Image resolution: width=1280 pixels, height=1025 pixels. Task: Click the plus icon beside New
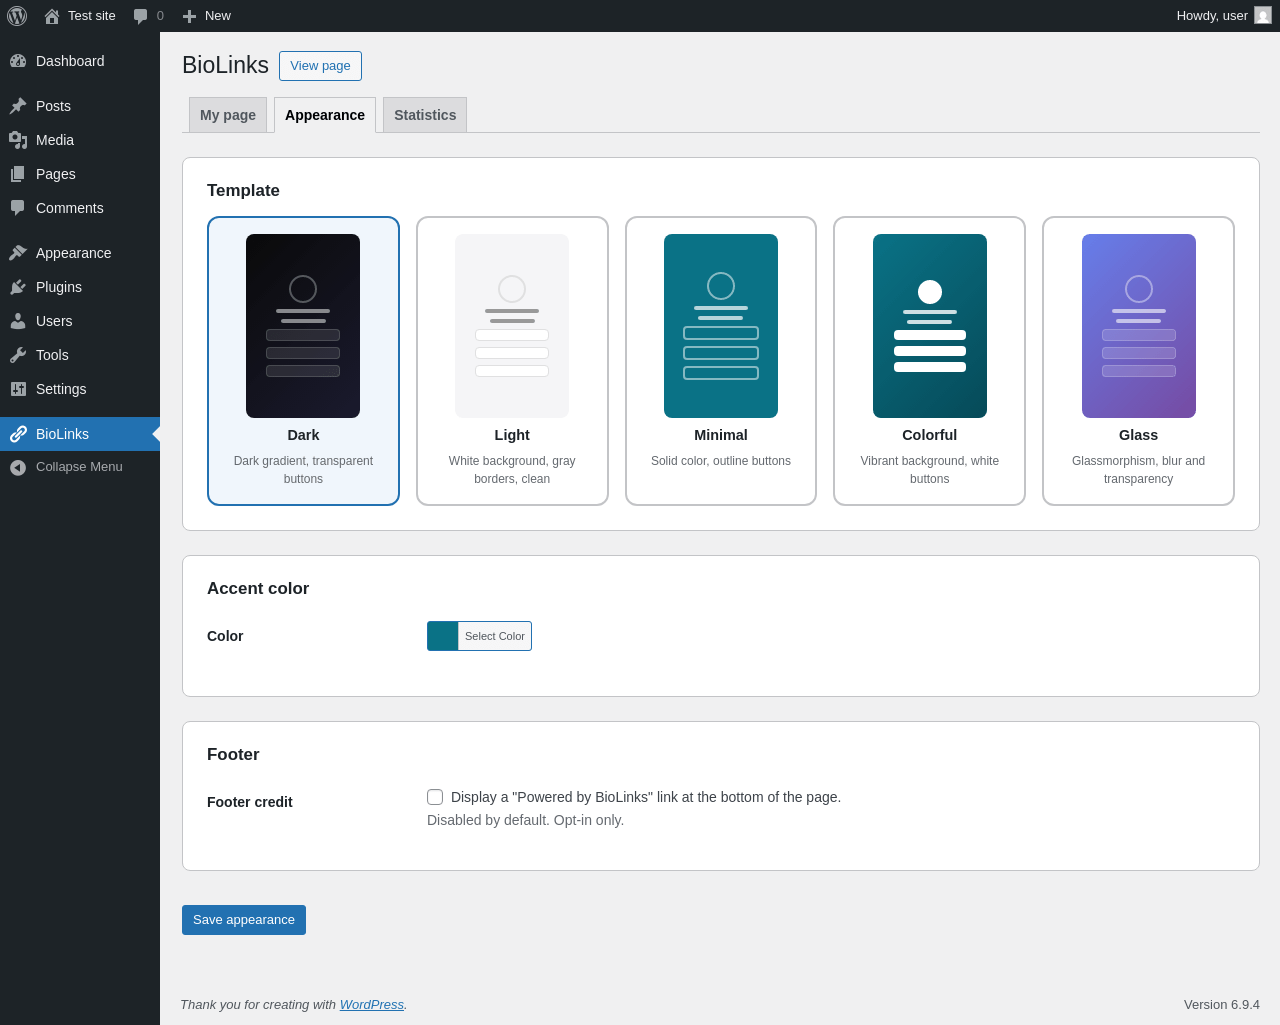[189, 16]
